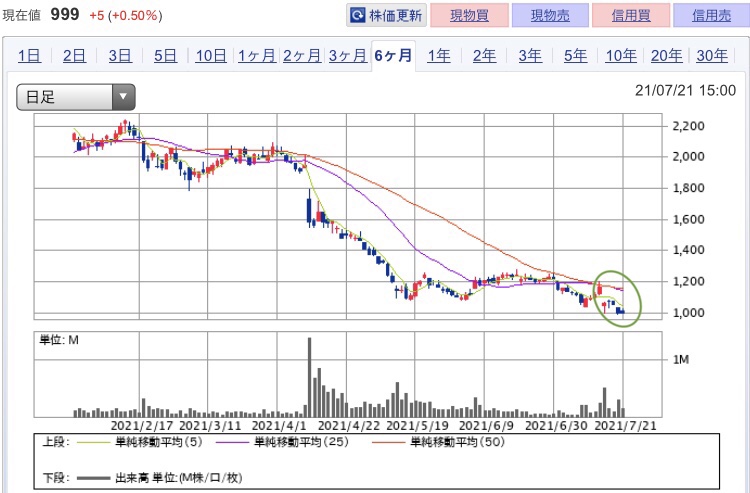This screenshot has height=493, width=750.
Task: Click the 単位: M label in volume chart
Action: 59,340
